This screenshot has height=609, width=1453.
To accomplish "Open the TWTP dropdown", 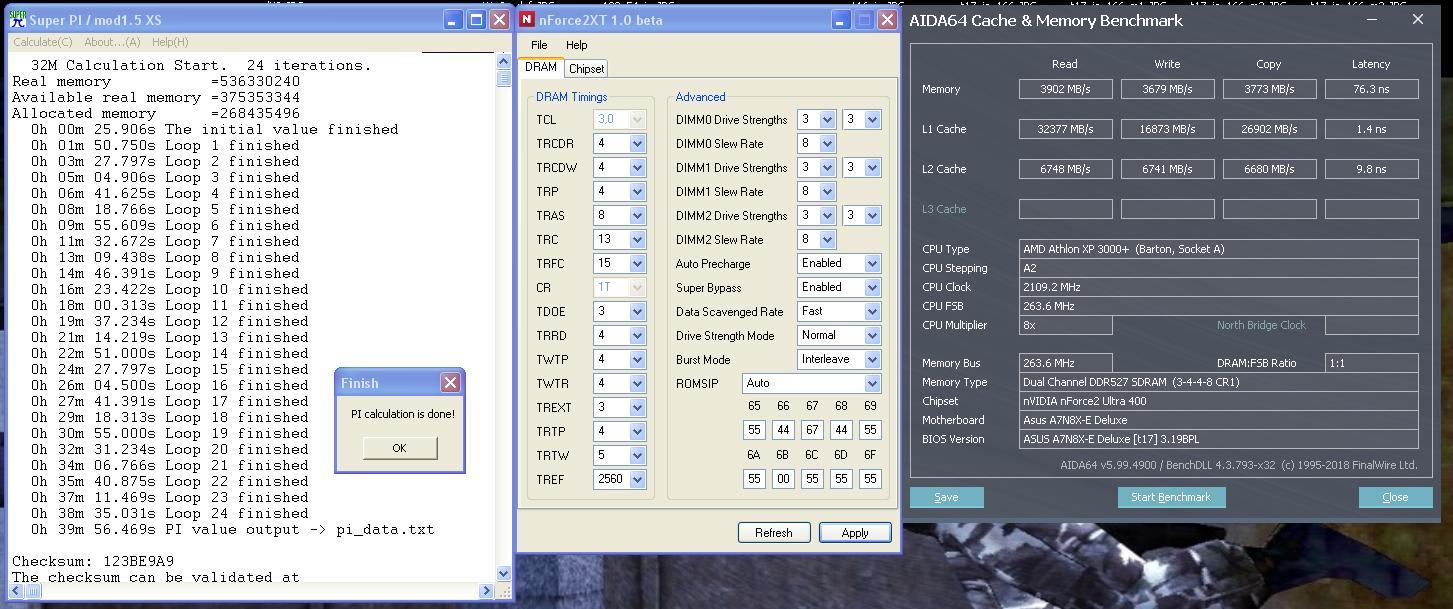I will pyautogui.click(x=637, y=359).
